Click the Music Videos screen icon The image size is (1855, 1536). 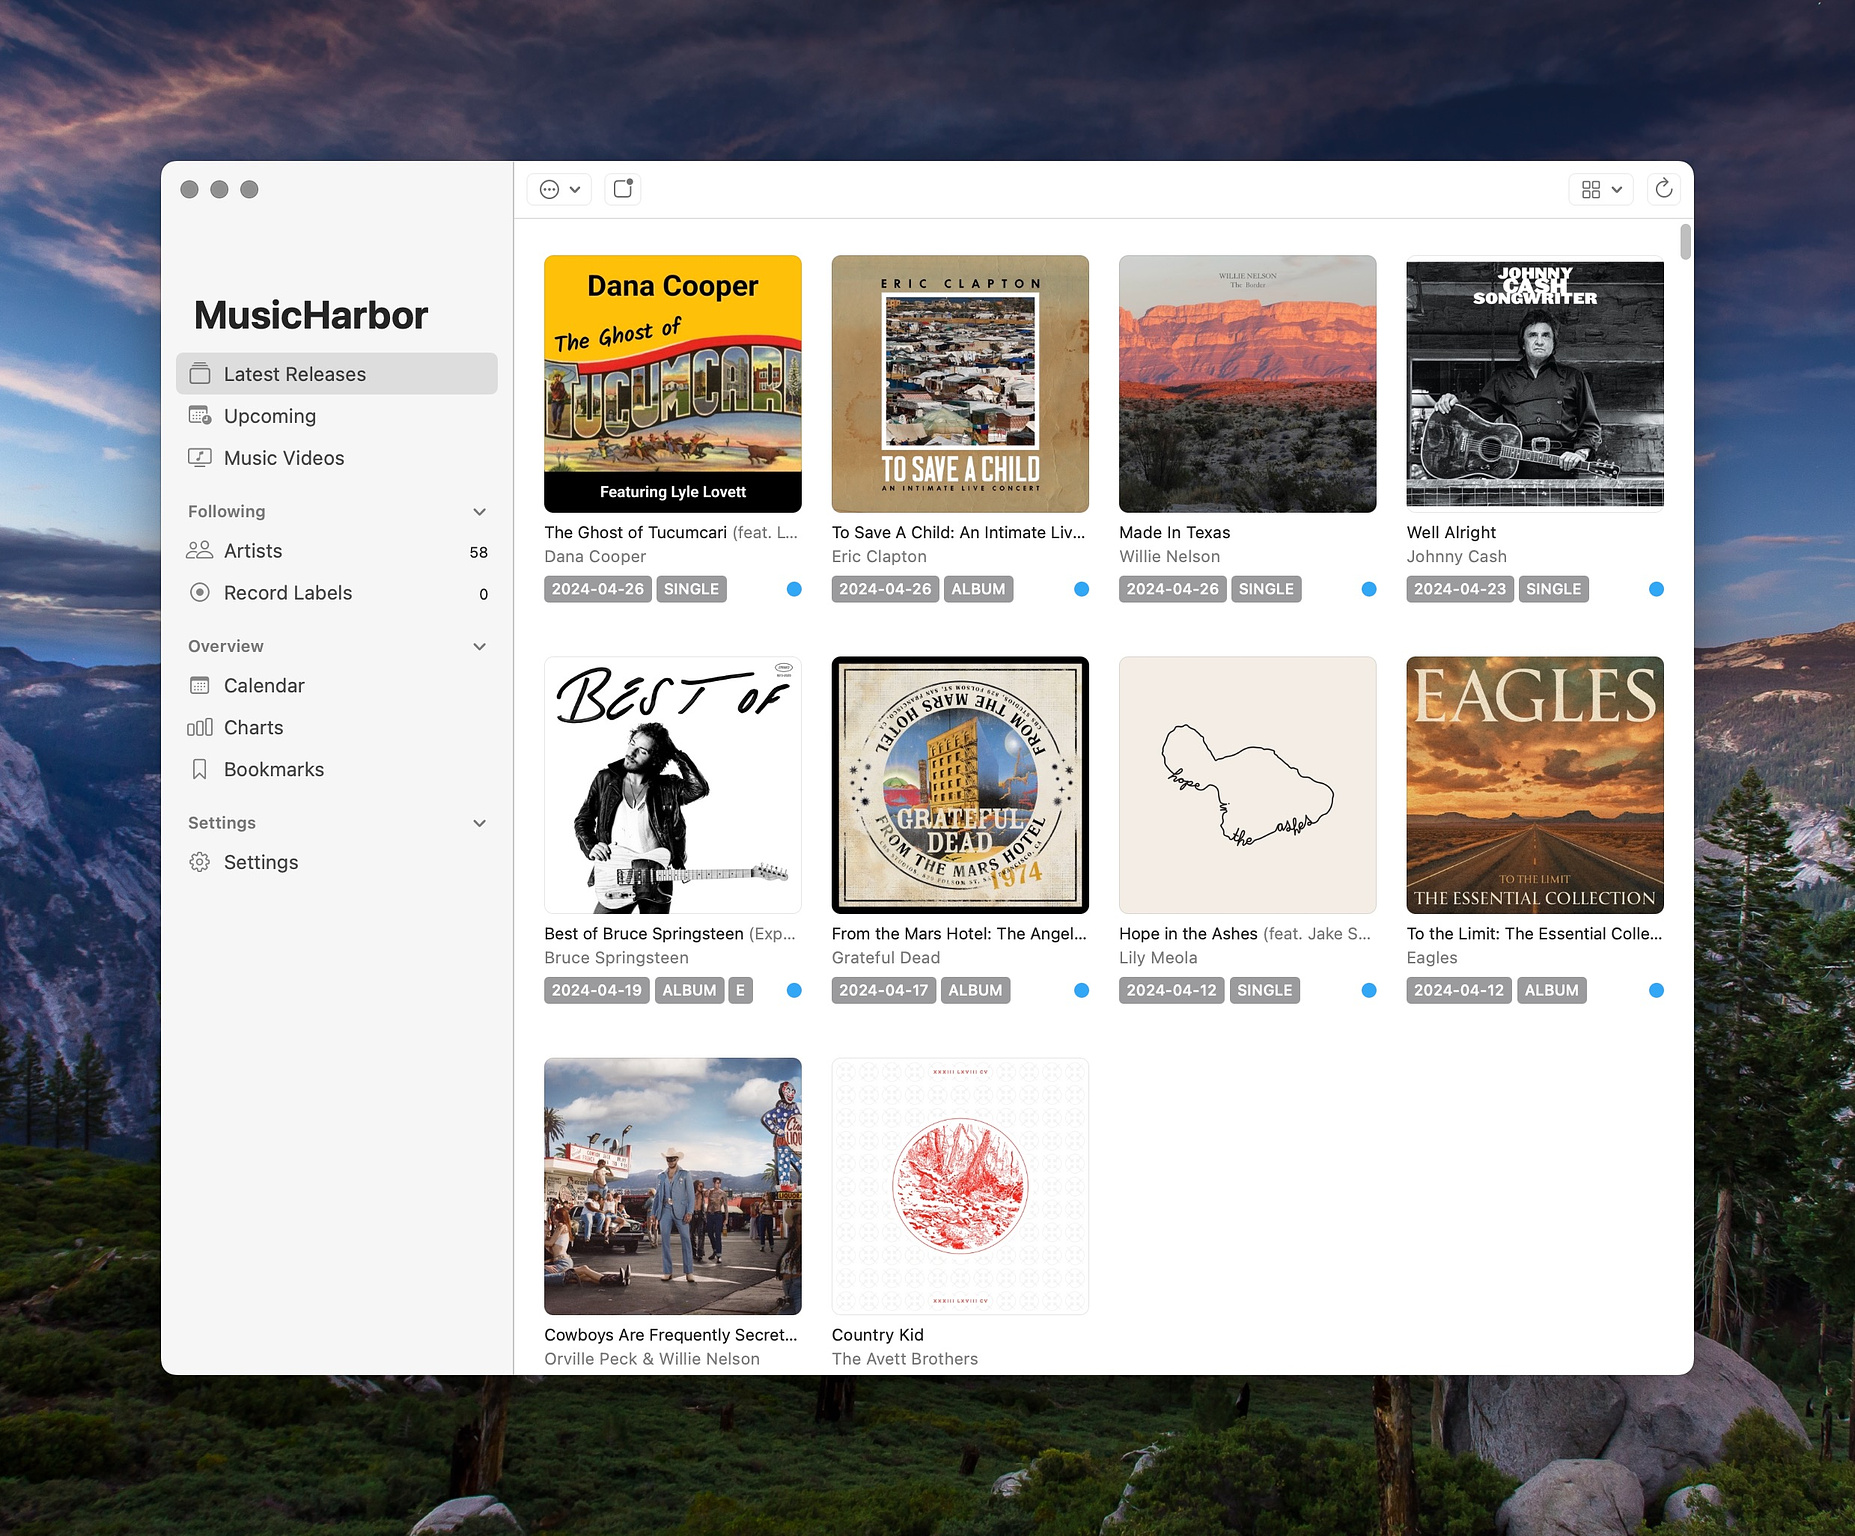pos(200,457)
